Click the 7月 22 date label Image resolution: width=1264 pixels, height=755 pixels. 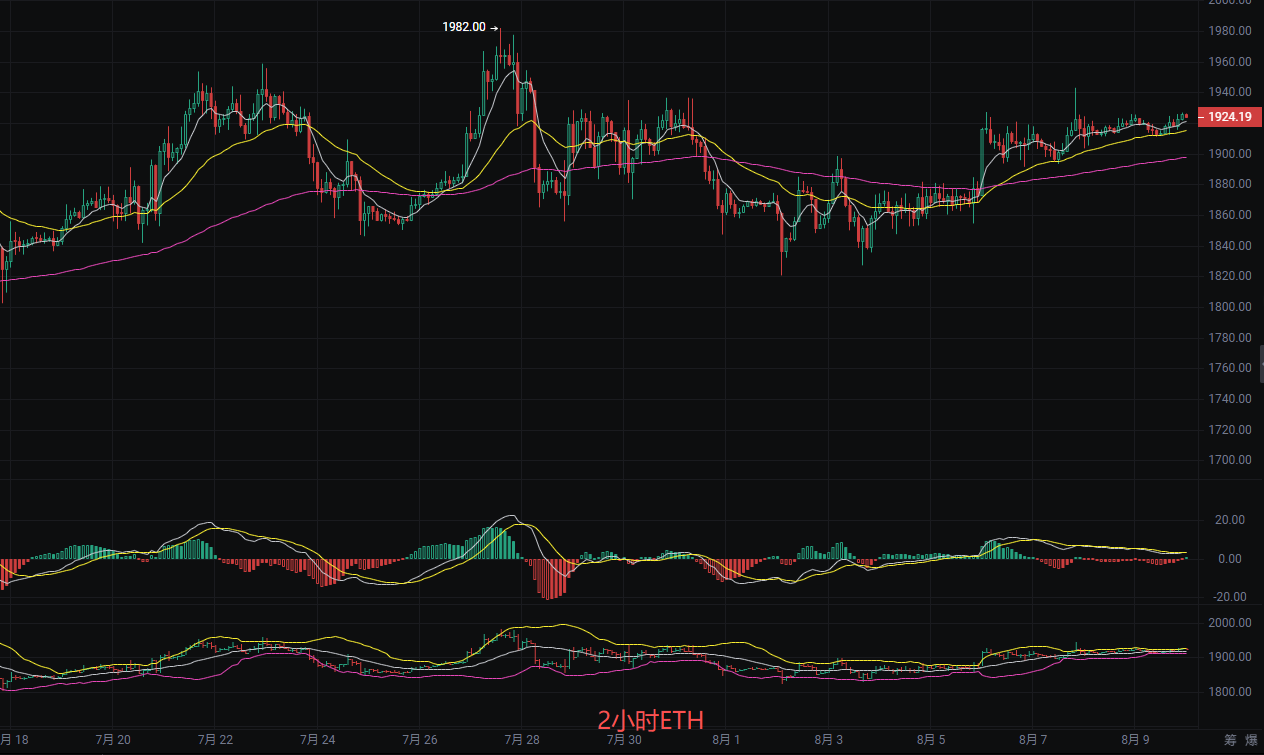point(215,740)
